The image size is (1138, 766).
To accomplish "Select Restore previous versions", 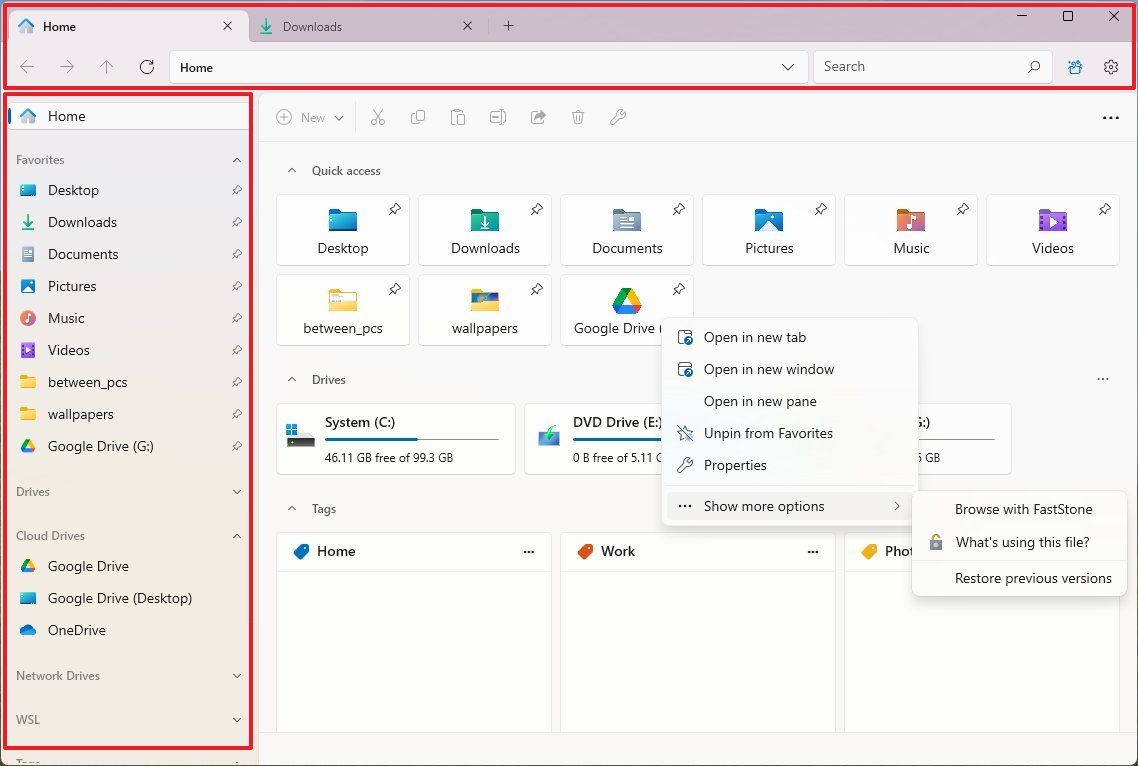I will [1033, 578].
